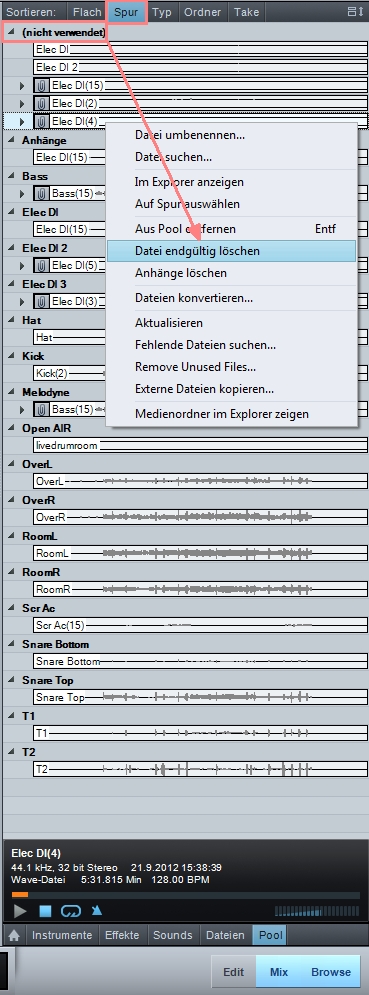369x995 pixels.
Task: Seek in the orange preview progress bar
Action: click(x=185, y=895)
